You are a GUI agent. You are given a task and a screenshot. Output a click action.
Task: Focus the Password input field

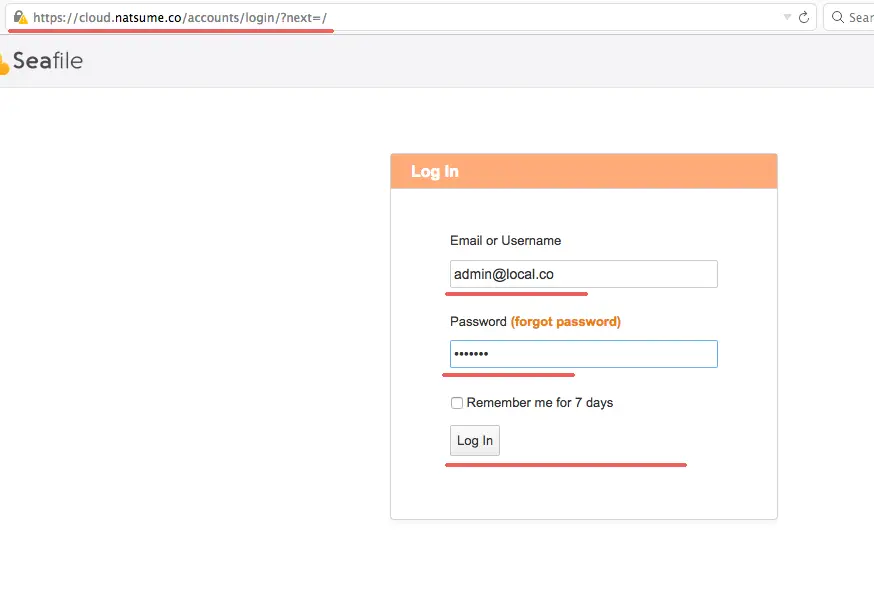[x=584, y=354]
